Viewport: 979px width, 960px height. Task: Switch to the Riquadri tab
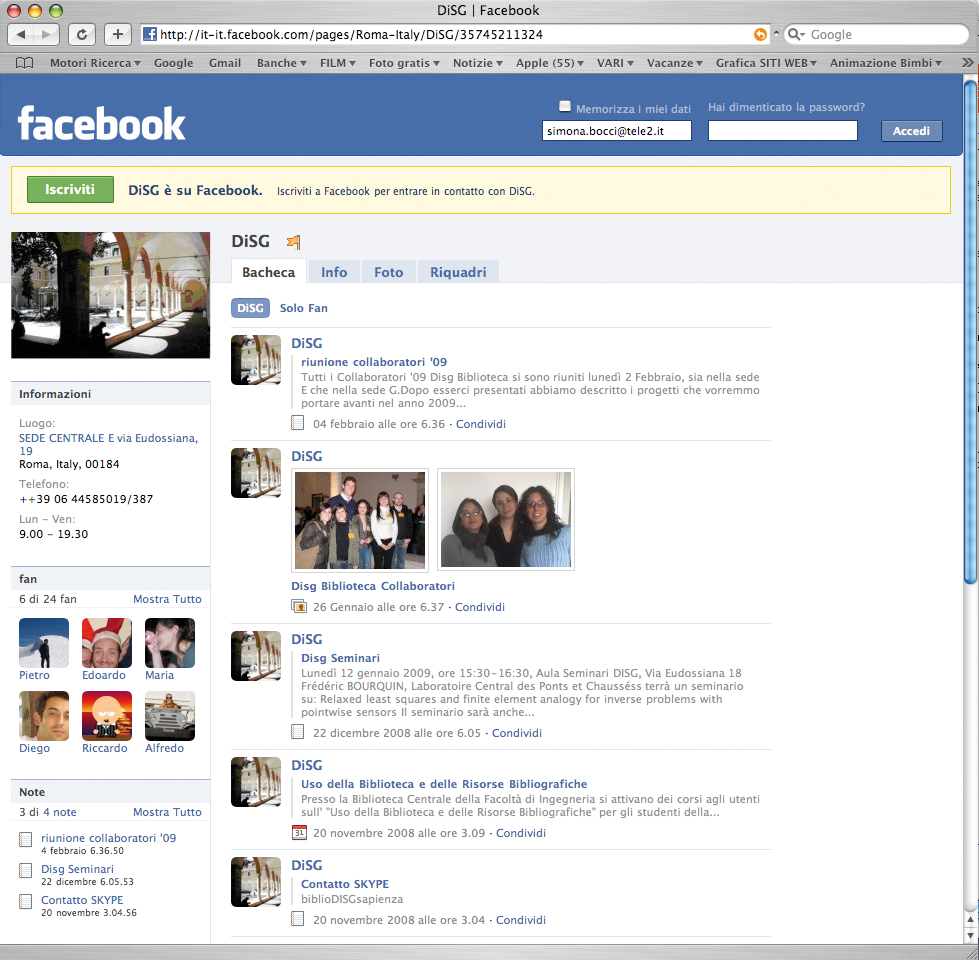pyautogui.click(x=458, y=272)
